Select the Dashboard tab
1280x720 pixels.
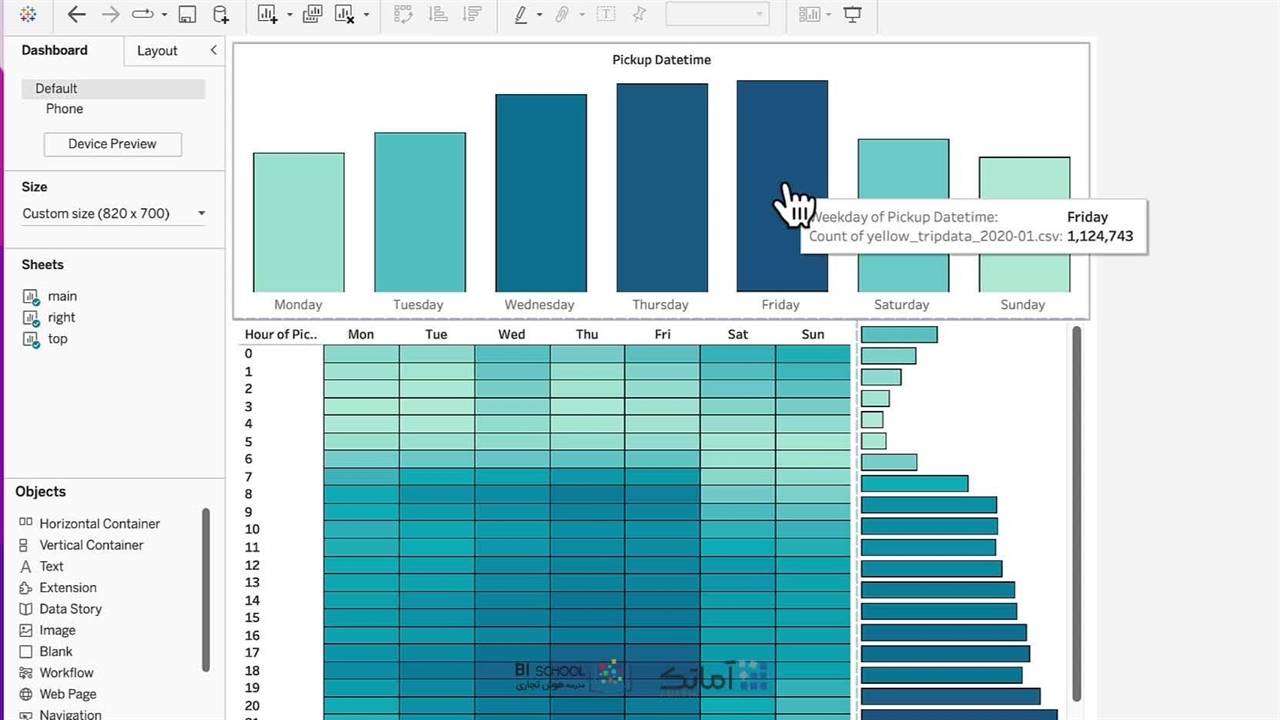(x=55, y=50)
